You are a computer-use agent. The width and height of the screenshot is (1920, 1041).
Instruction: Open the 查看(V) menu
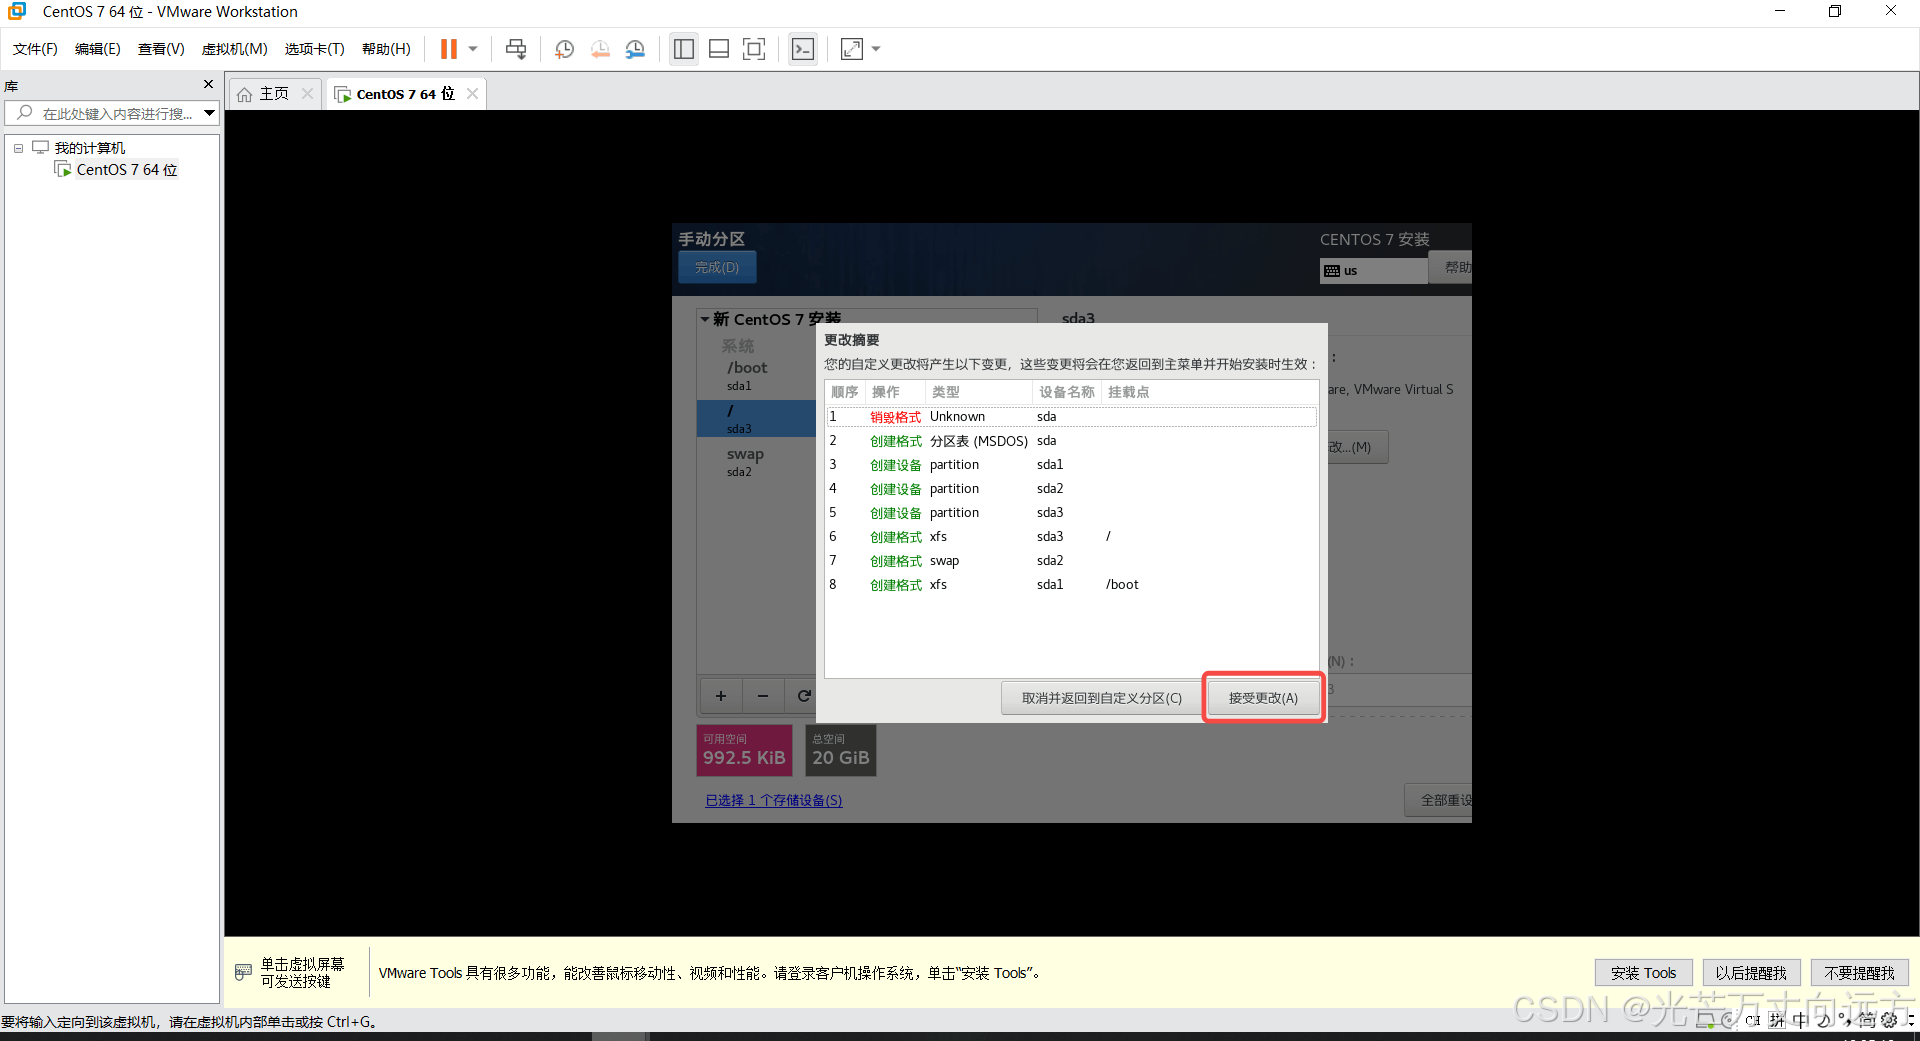coord(161,49)
